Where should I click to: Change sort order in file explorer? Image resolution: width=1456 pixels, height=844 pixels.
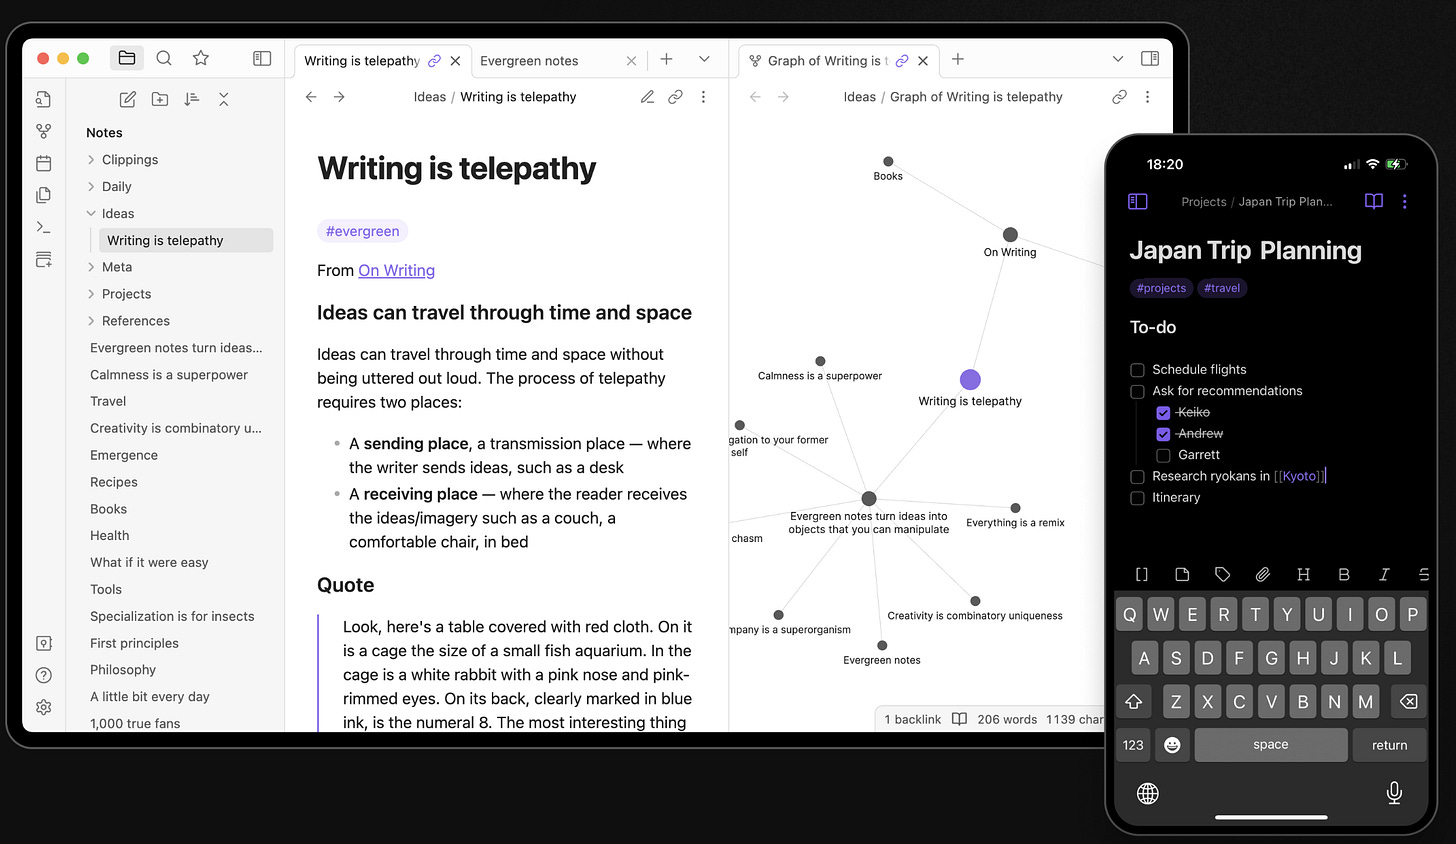192,99
